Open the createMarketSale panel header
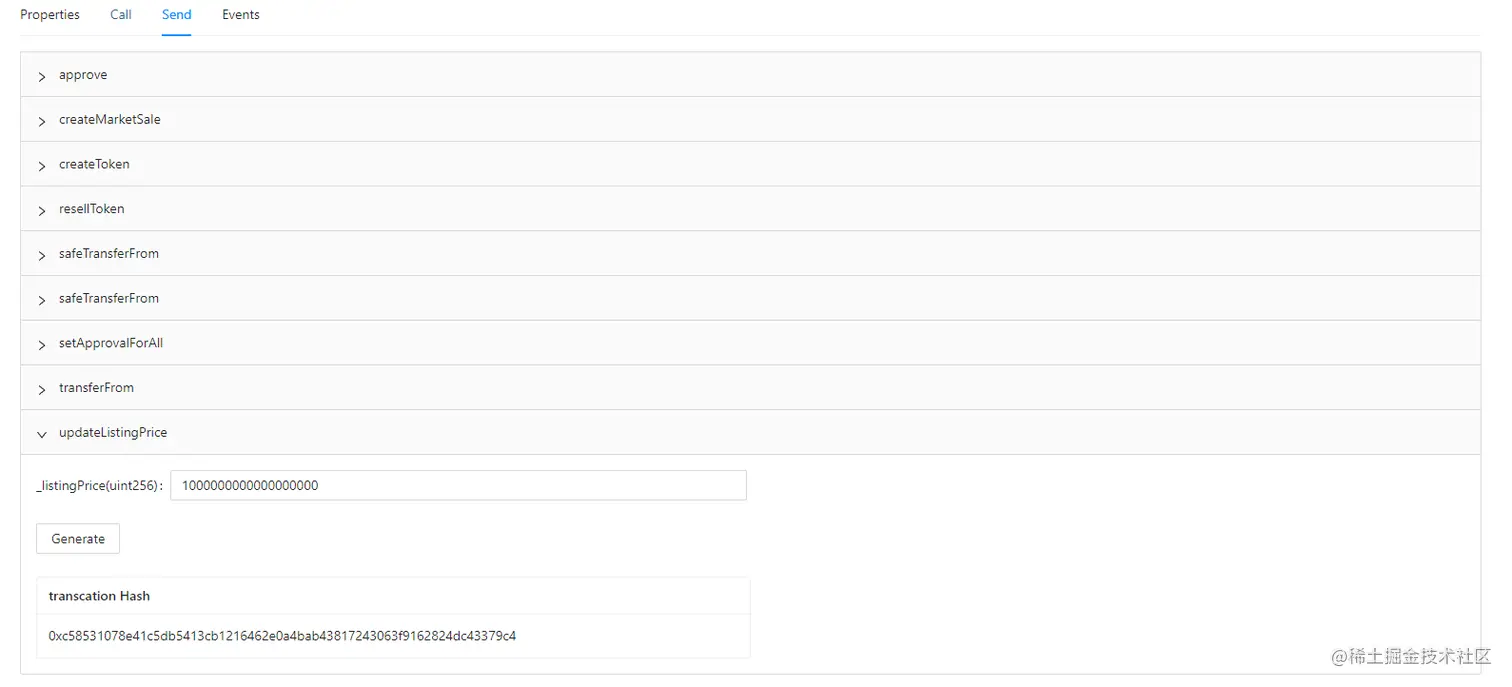 (x=750, y=119)
